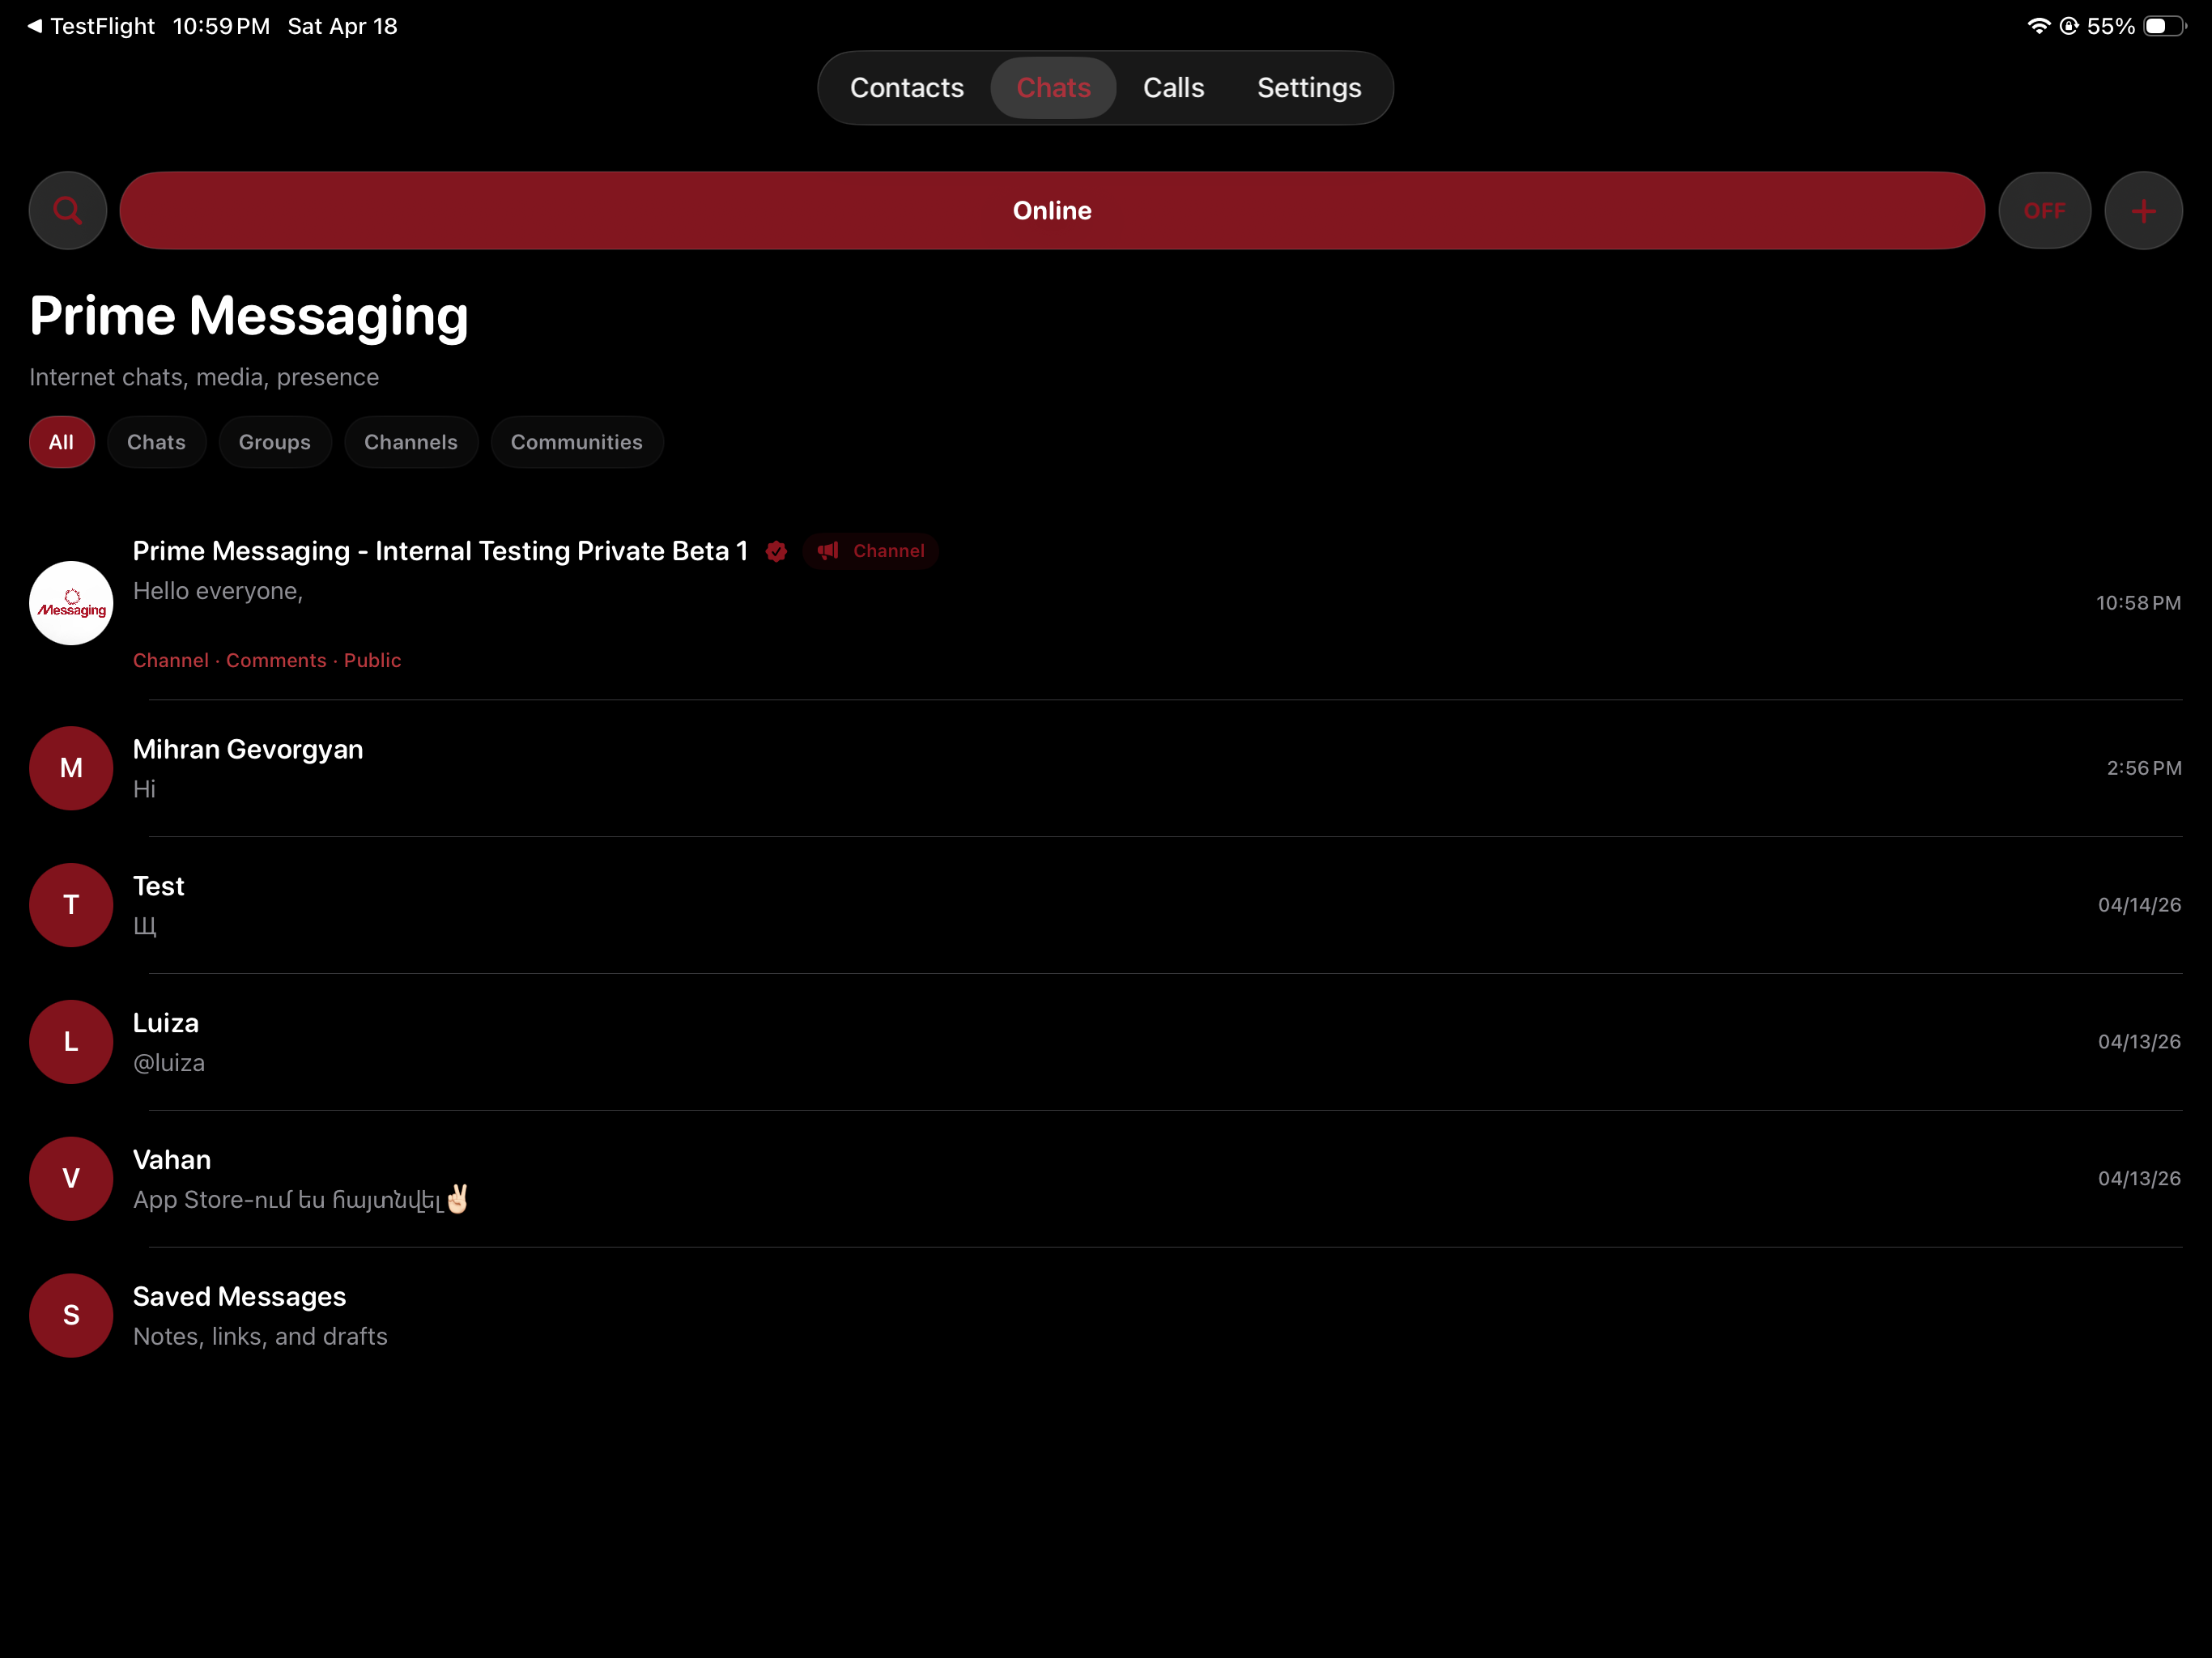Viewport: 2212px width, 1658px height.
Task: Open Test chat T avatar
Action: [71, 905]
